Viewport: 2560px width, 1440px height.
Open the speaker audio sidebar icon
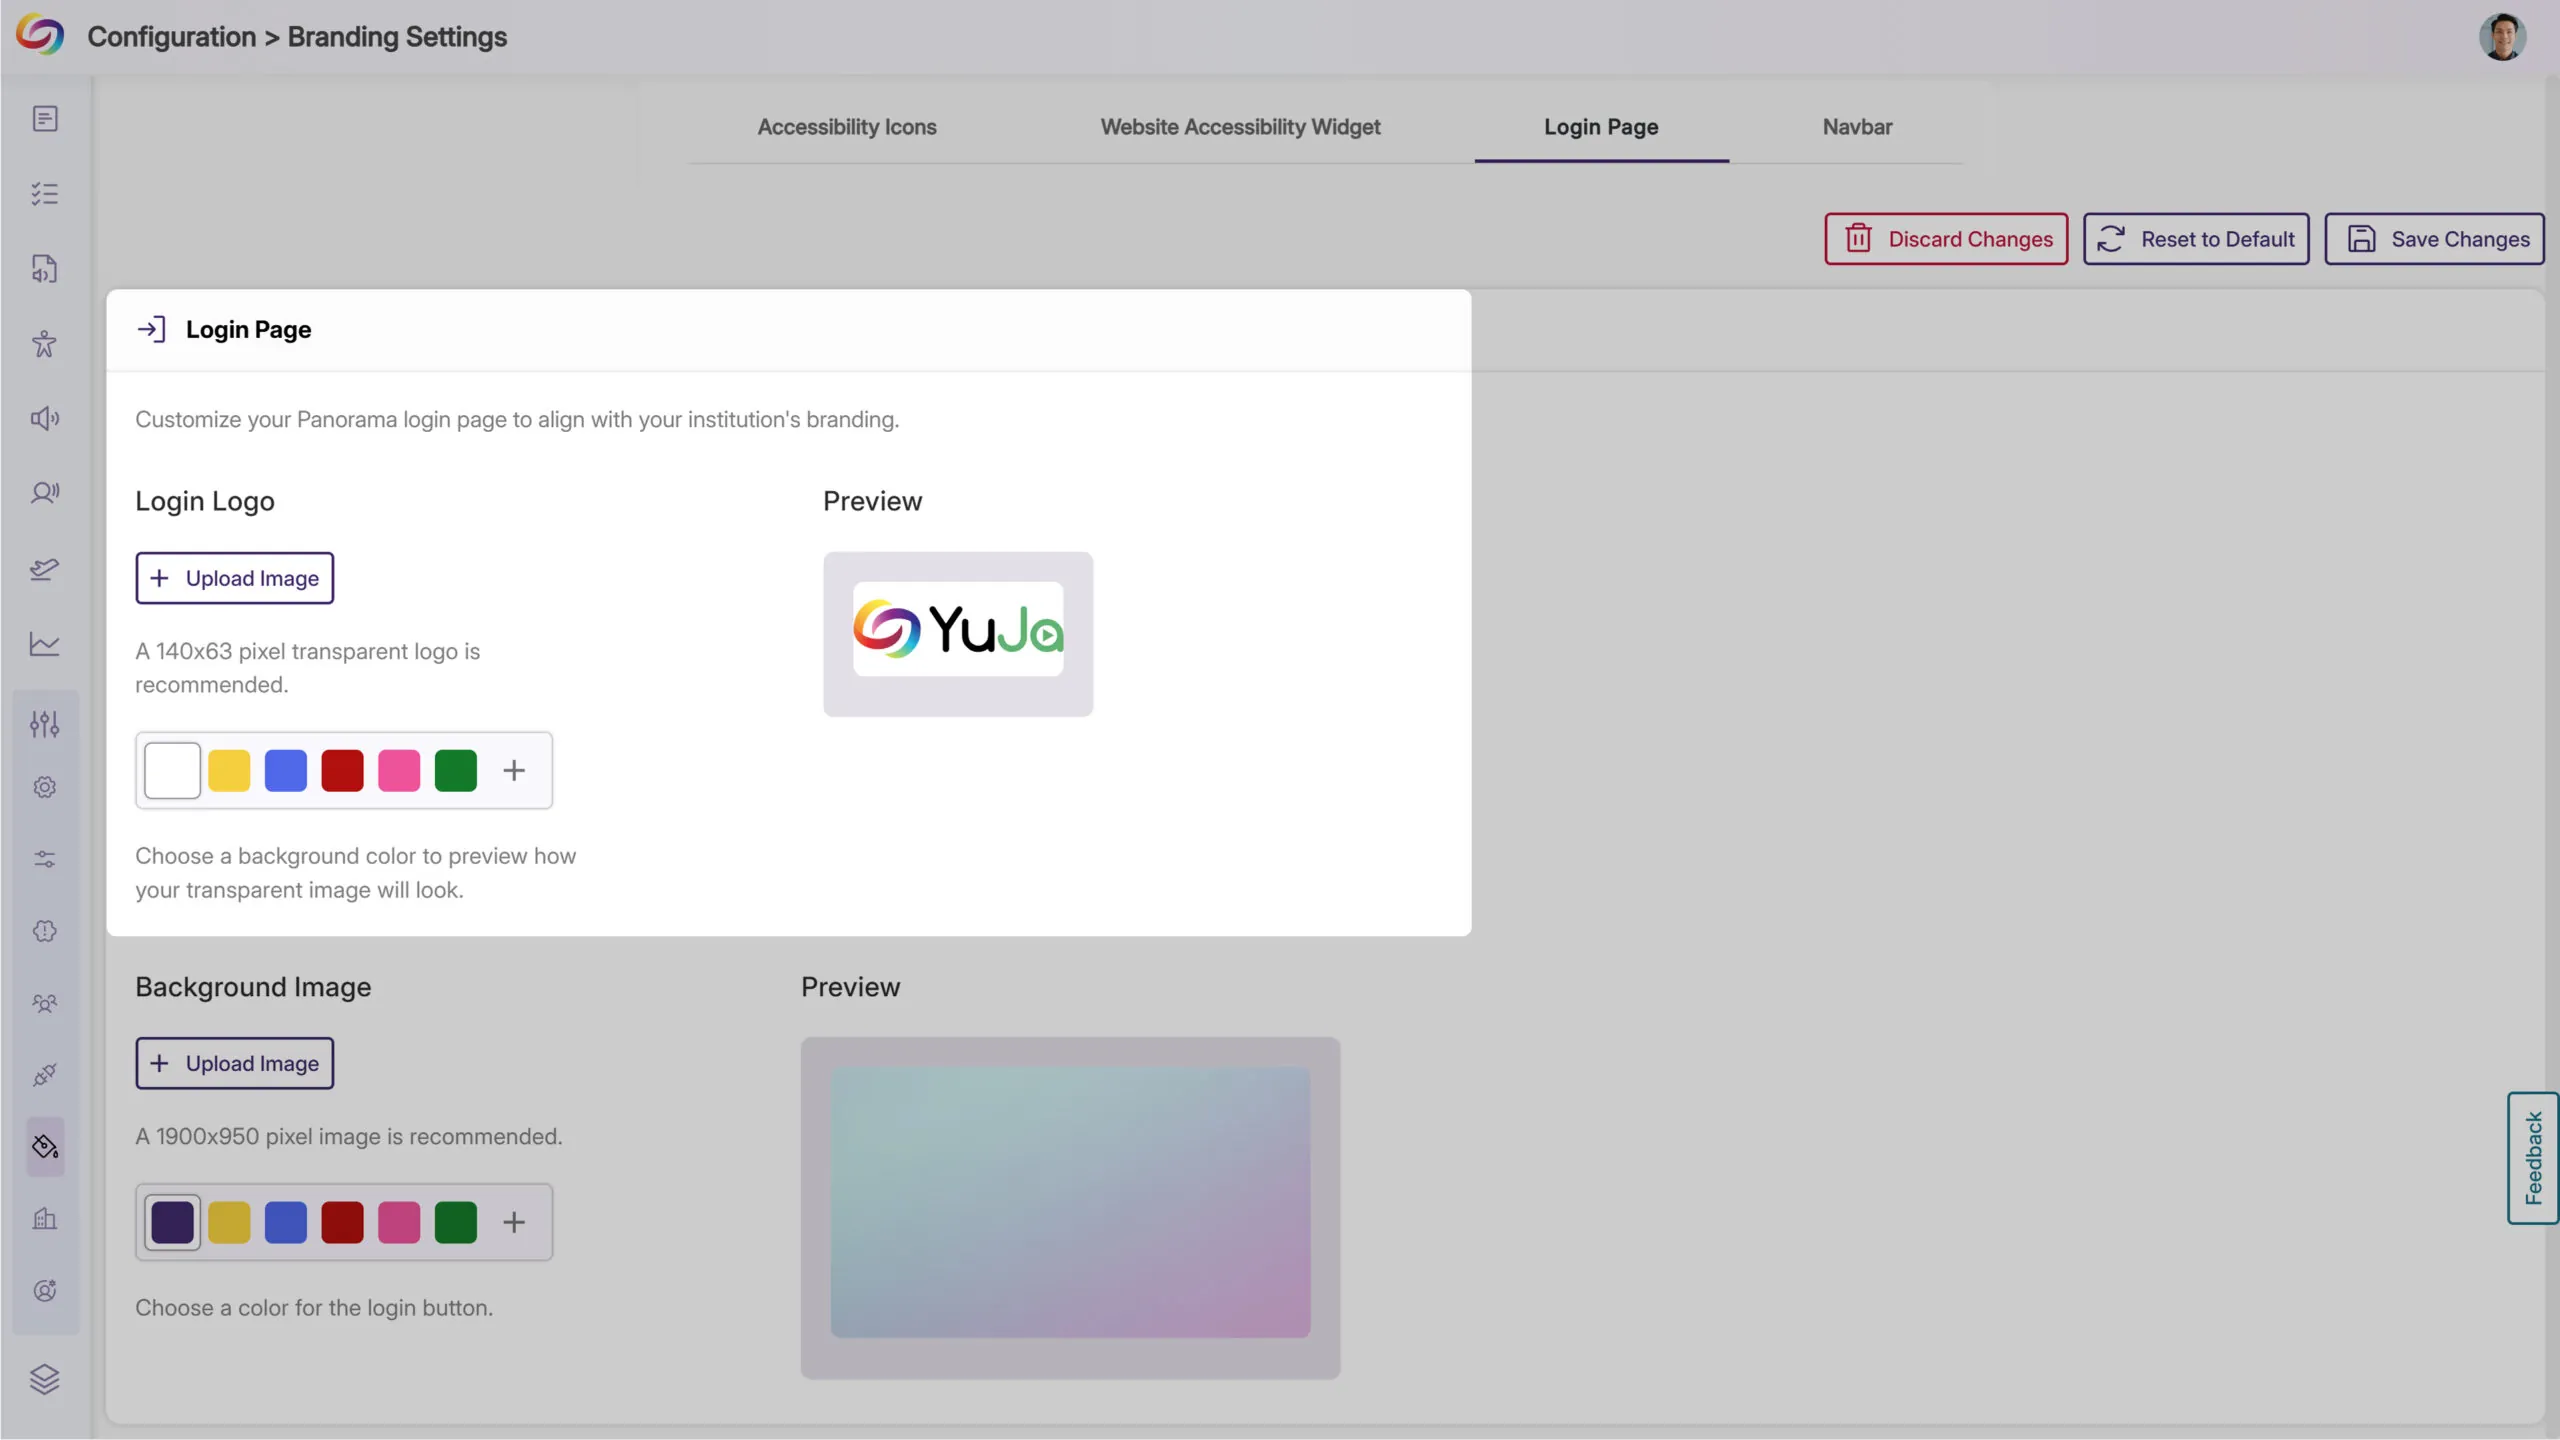tap(44, 418)
